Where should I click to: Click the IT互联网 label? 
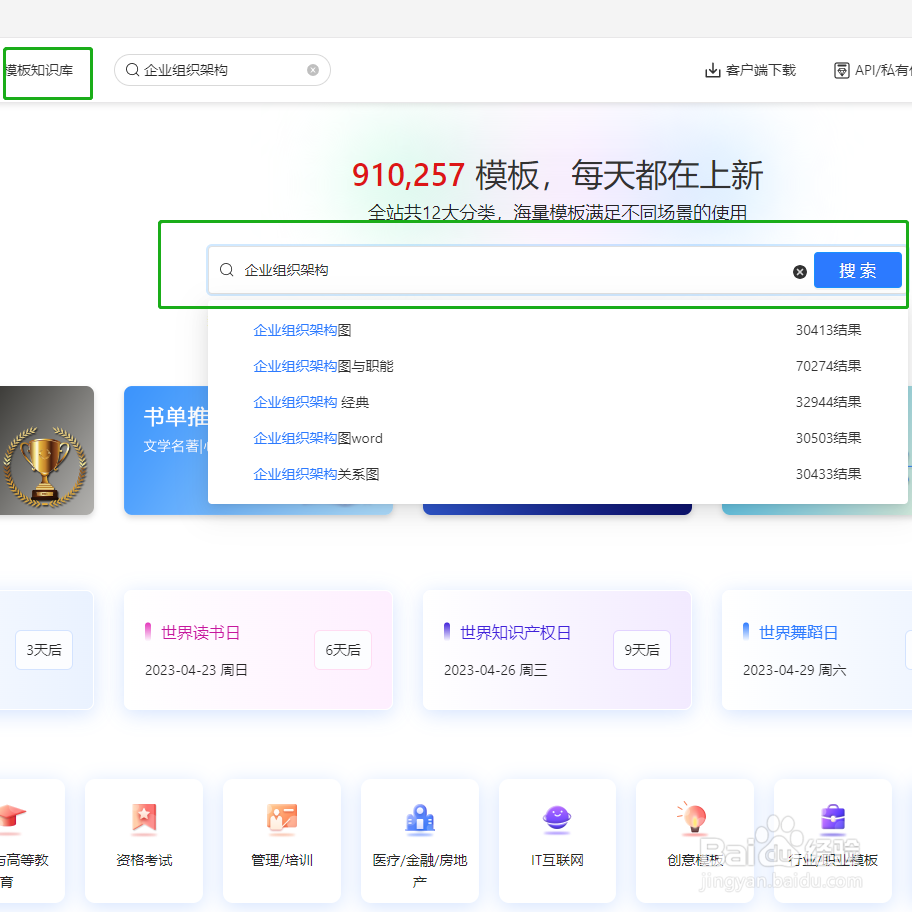557,860
